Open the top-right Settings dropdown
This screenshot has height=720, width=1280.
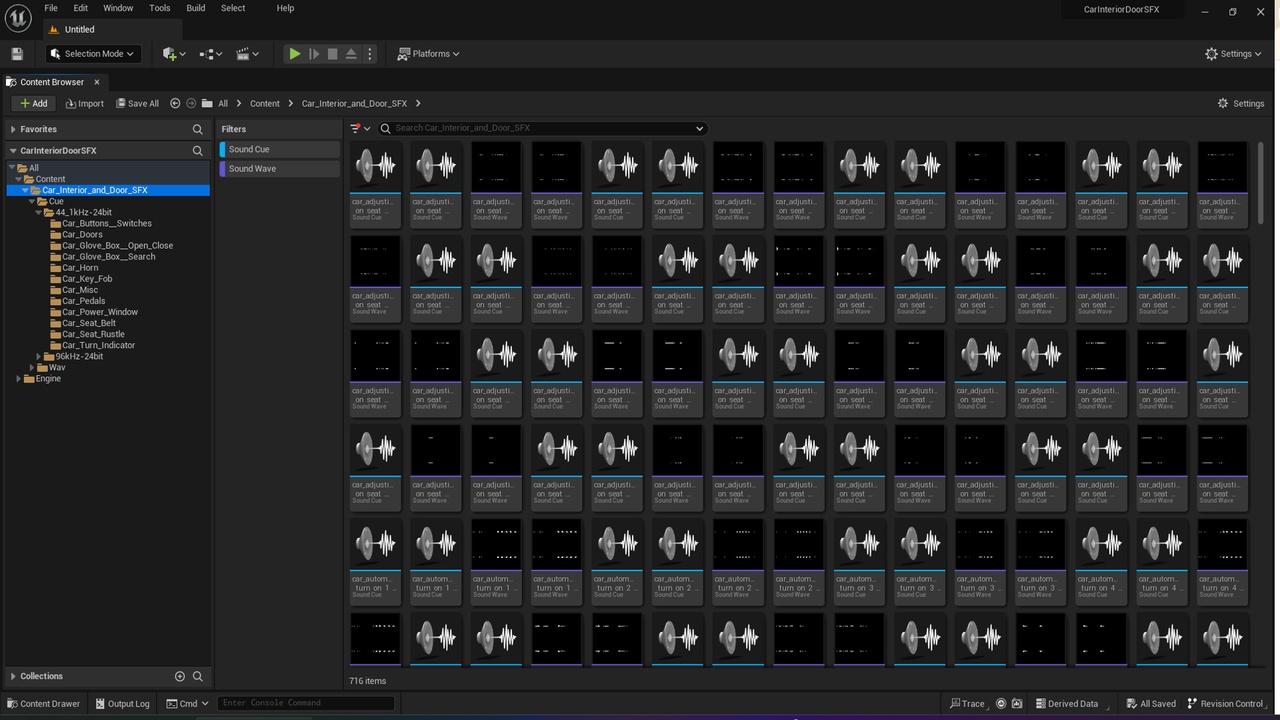click(x=1233, y=54)
